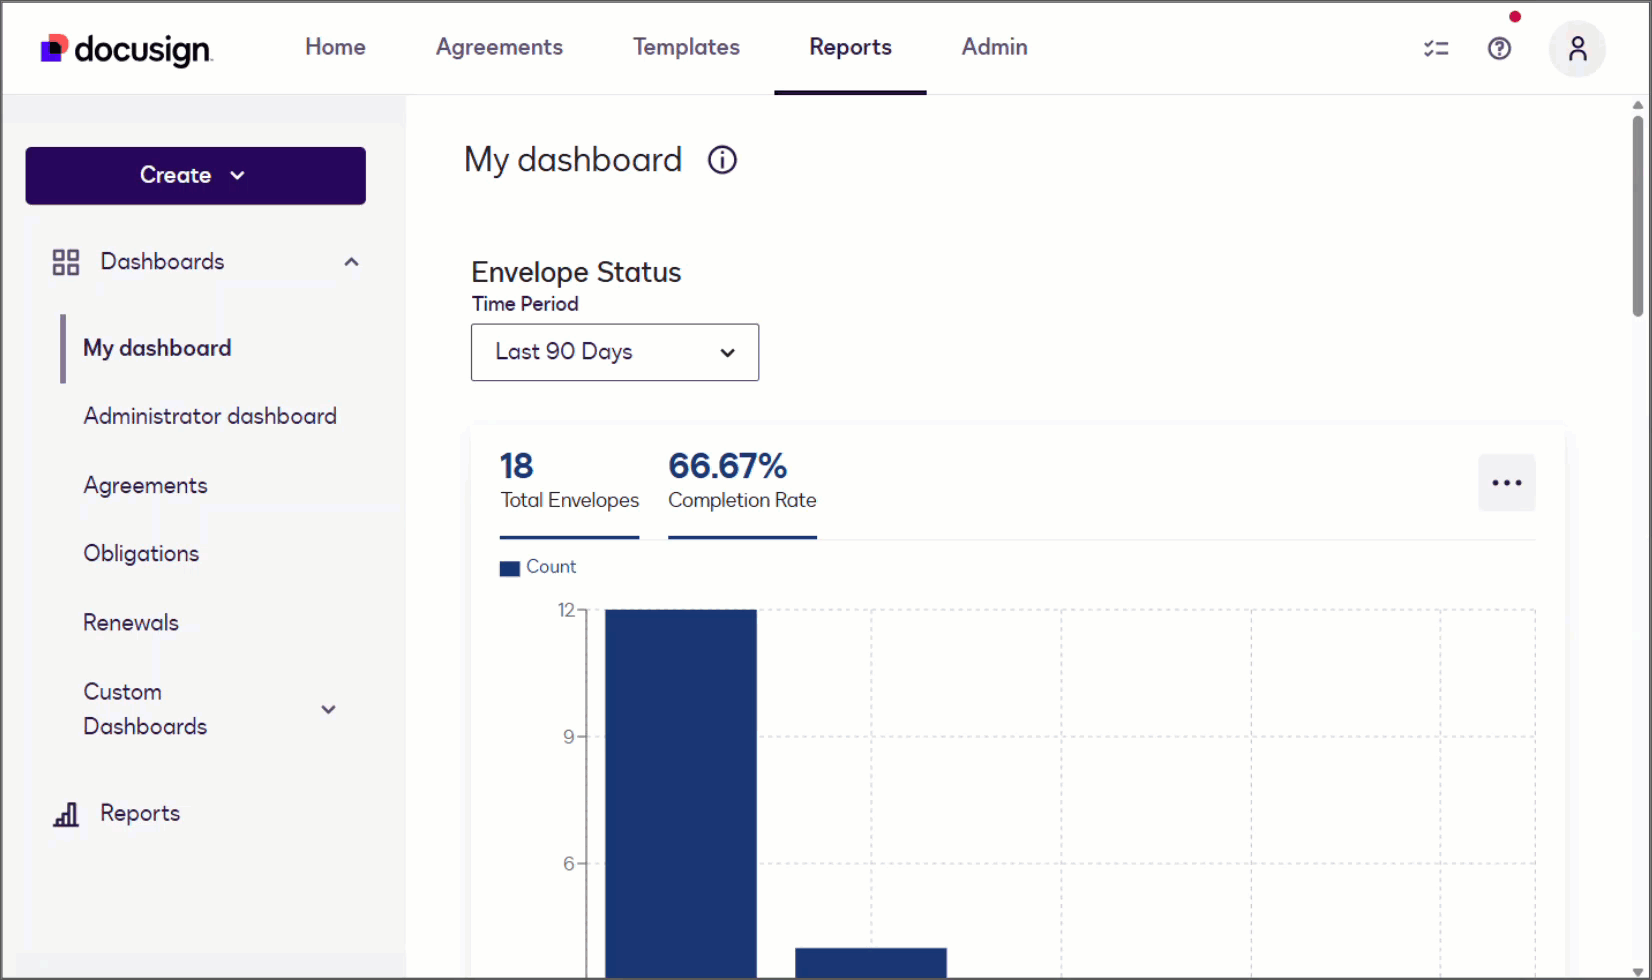Open the three-dot chart options menu

1506,483
